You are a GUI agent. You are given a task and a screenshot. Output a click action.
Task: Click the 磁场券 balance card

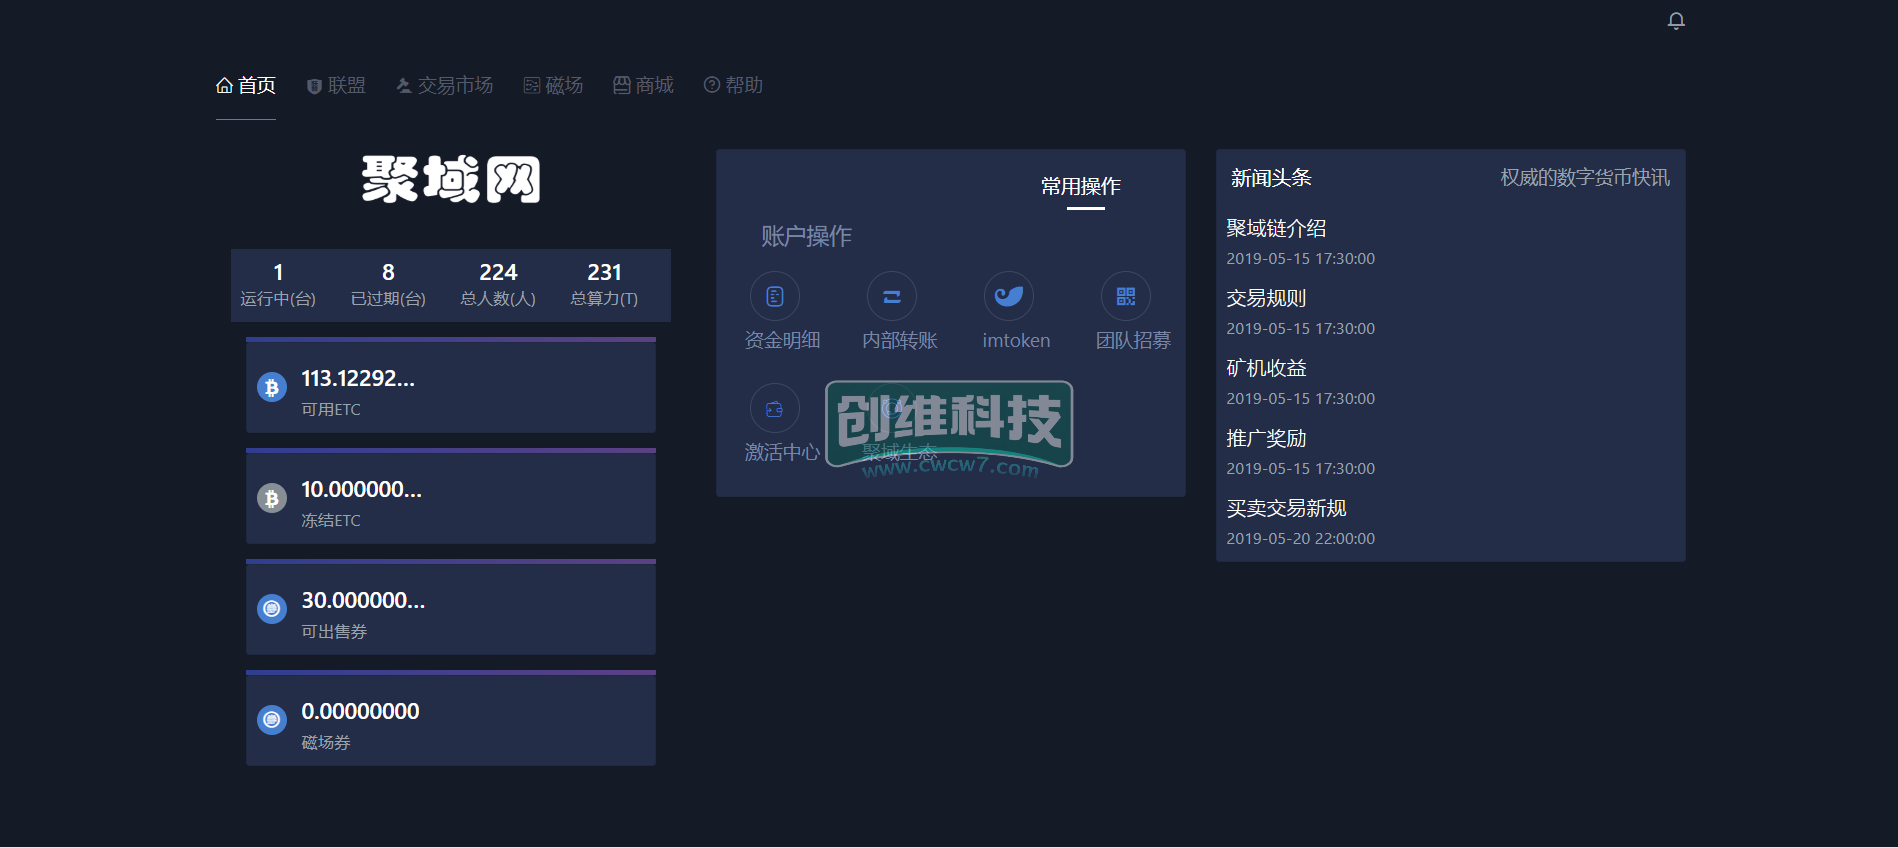click(450, 720)
